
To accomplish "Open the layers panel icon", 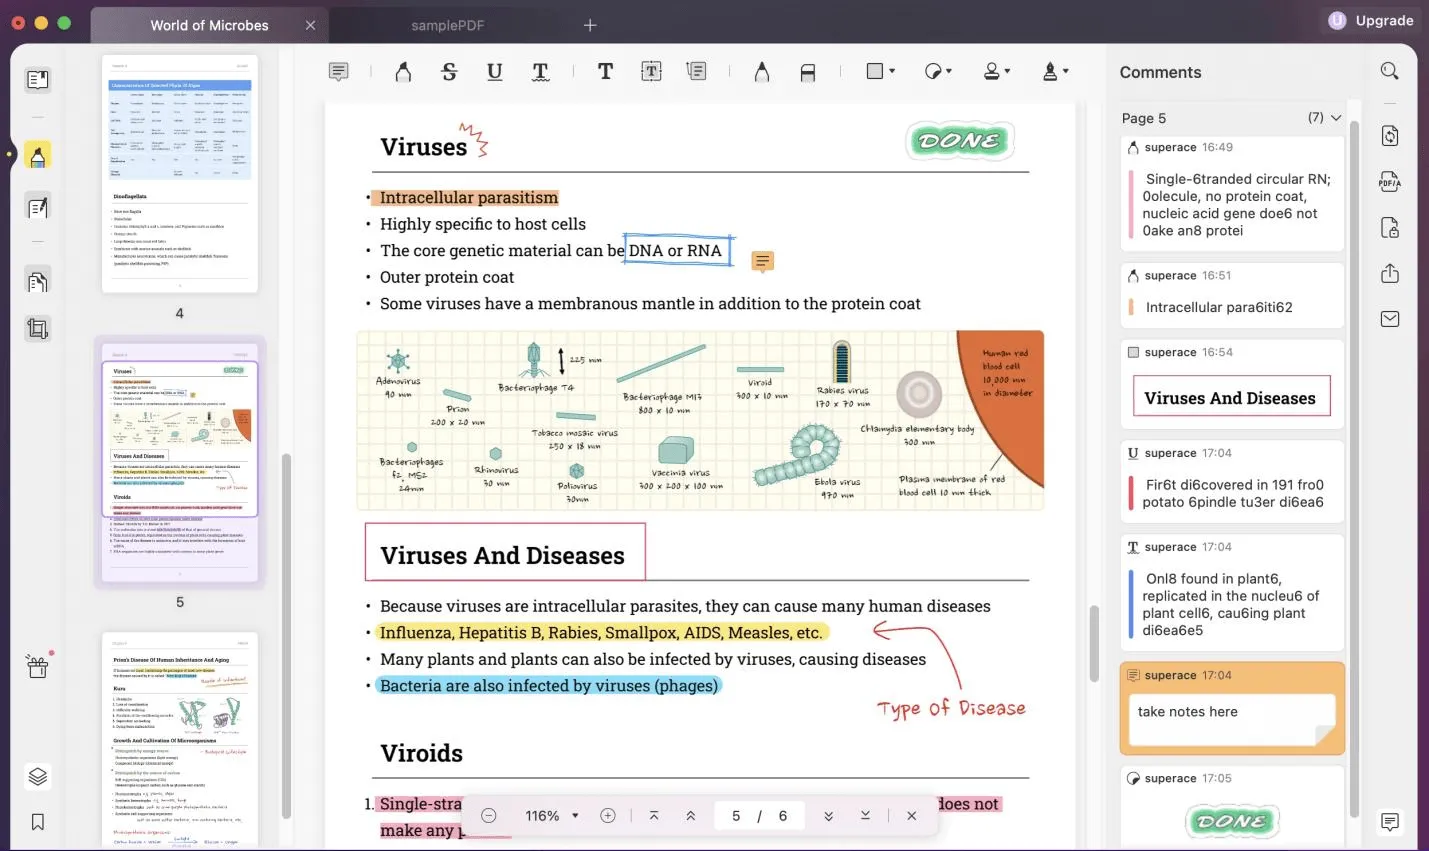I will [x=38, y=777].
